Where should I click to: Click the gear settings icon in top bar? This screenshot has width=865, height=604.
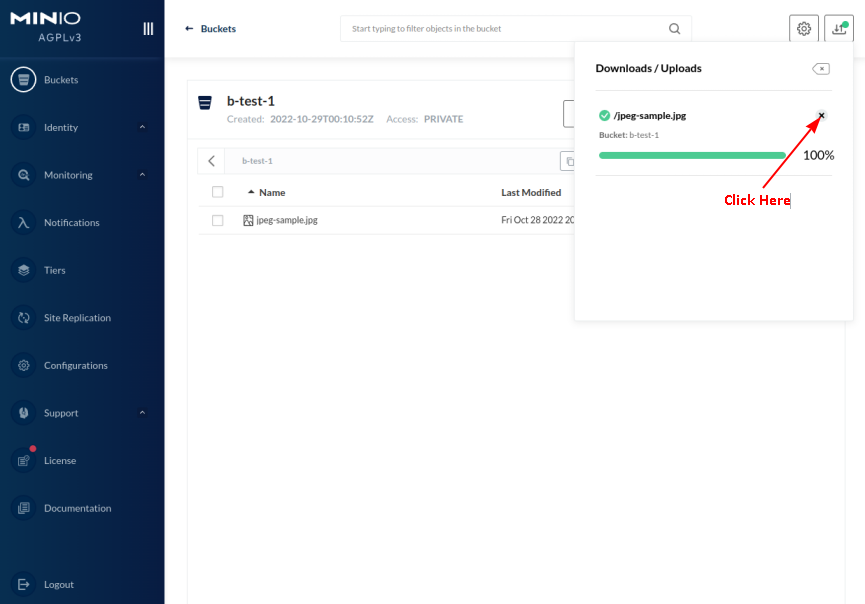click(804, 29)
